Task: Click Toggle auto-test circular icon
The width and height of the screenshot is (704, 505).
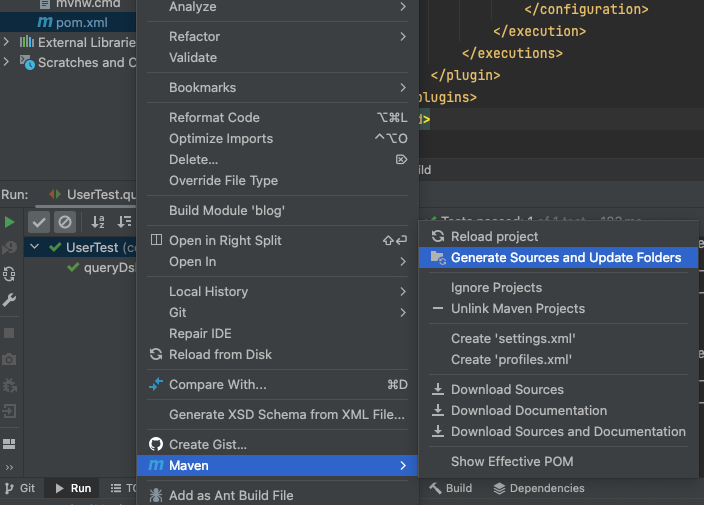Action: 9,273
